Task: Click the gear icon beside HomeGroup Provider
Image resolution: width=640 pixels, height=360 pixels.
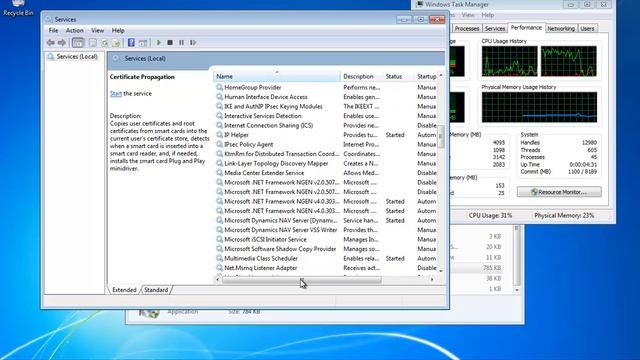Action: pyautogui.click(x=220, y=87)
